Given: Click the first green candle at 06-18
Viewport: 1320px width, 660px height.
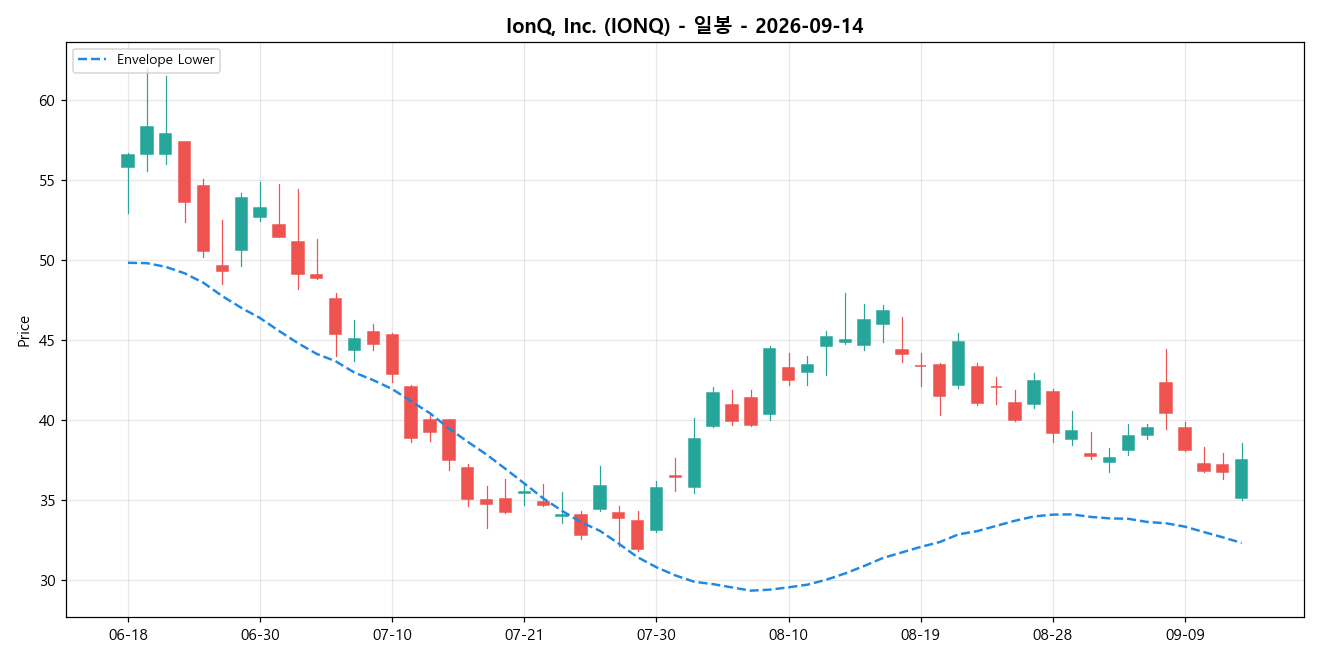Looking at the screenshot, I should (128, 160).
